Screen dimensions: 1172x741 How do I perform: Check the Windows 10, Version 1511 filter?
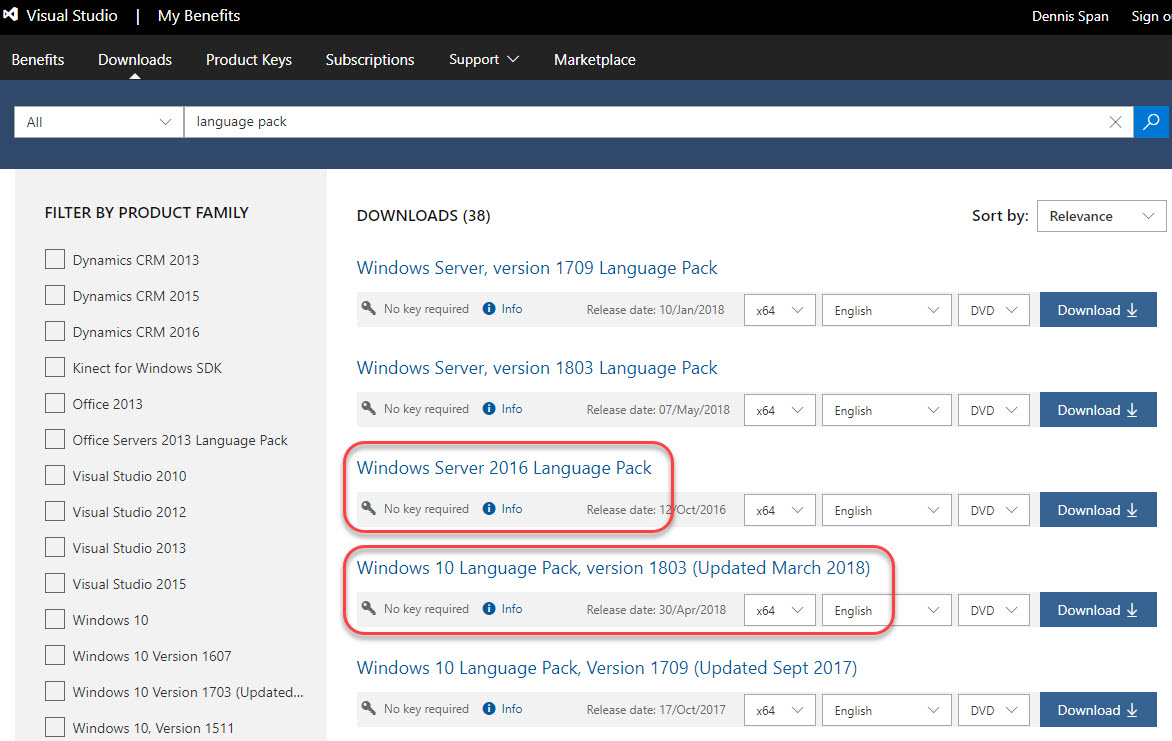(x=55, y=727)
